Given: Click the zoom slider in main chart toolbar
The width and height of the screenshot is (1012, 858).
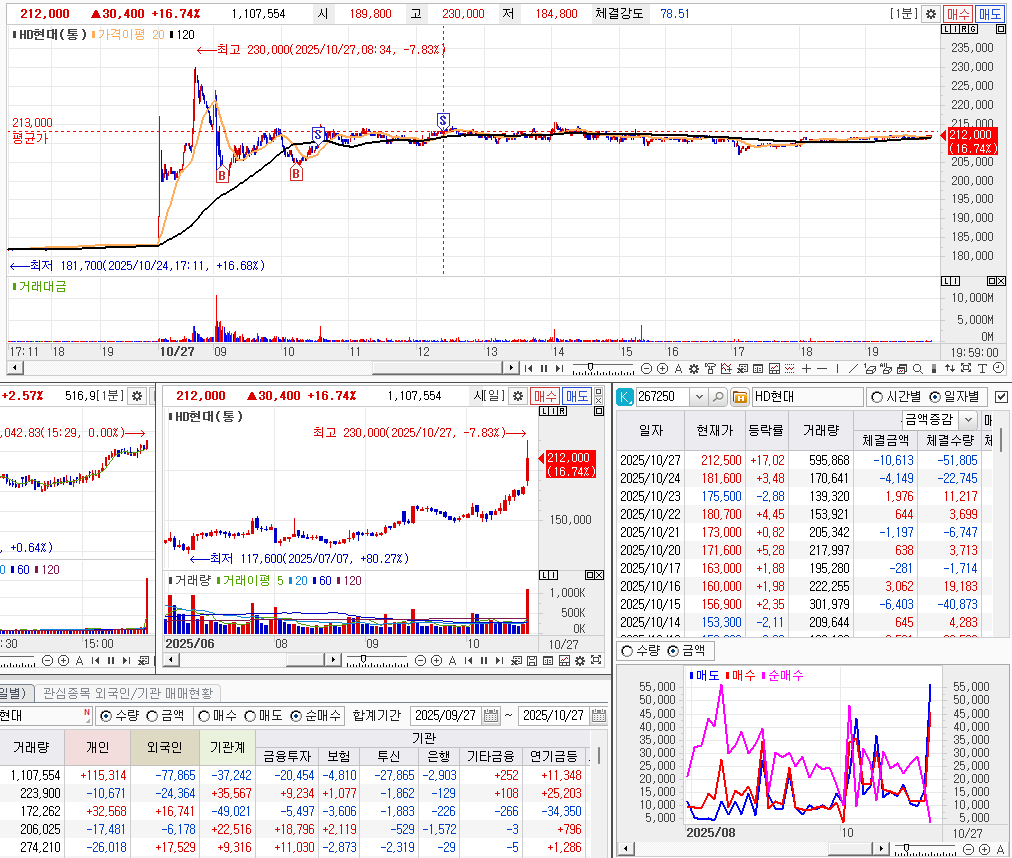Looking at the screenshot, I should tap(603, 369).
